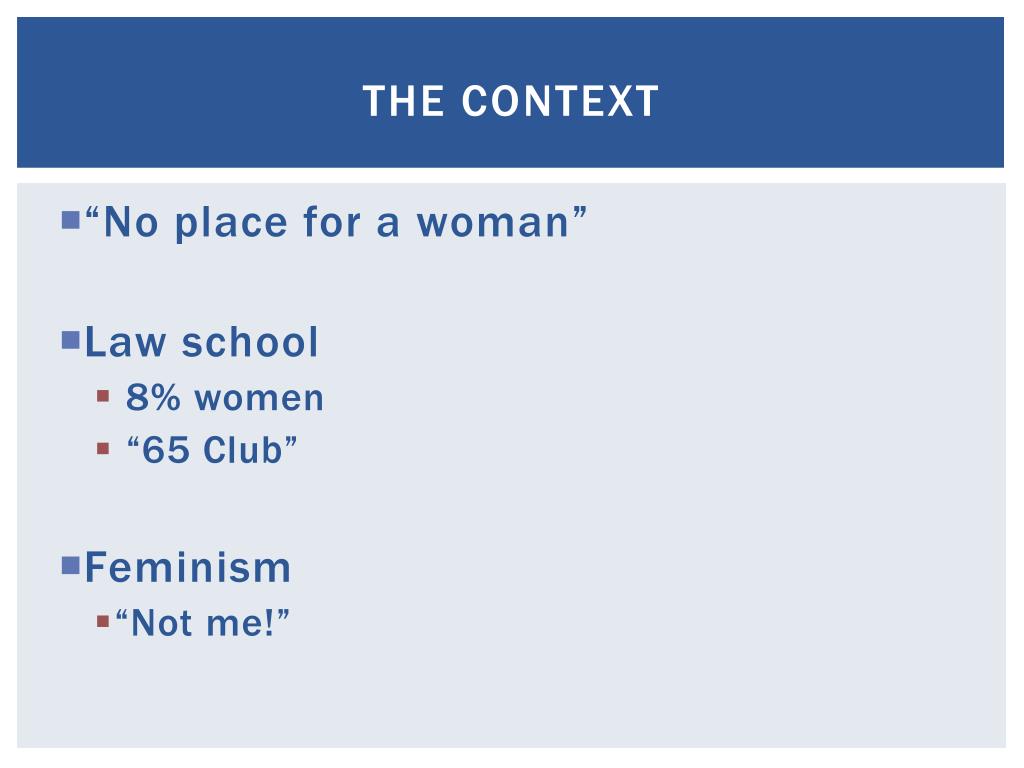Select the word CONTEXT in the heading
The width and height of the screenshot is (1024, 768).
pos(560,101)
